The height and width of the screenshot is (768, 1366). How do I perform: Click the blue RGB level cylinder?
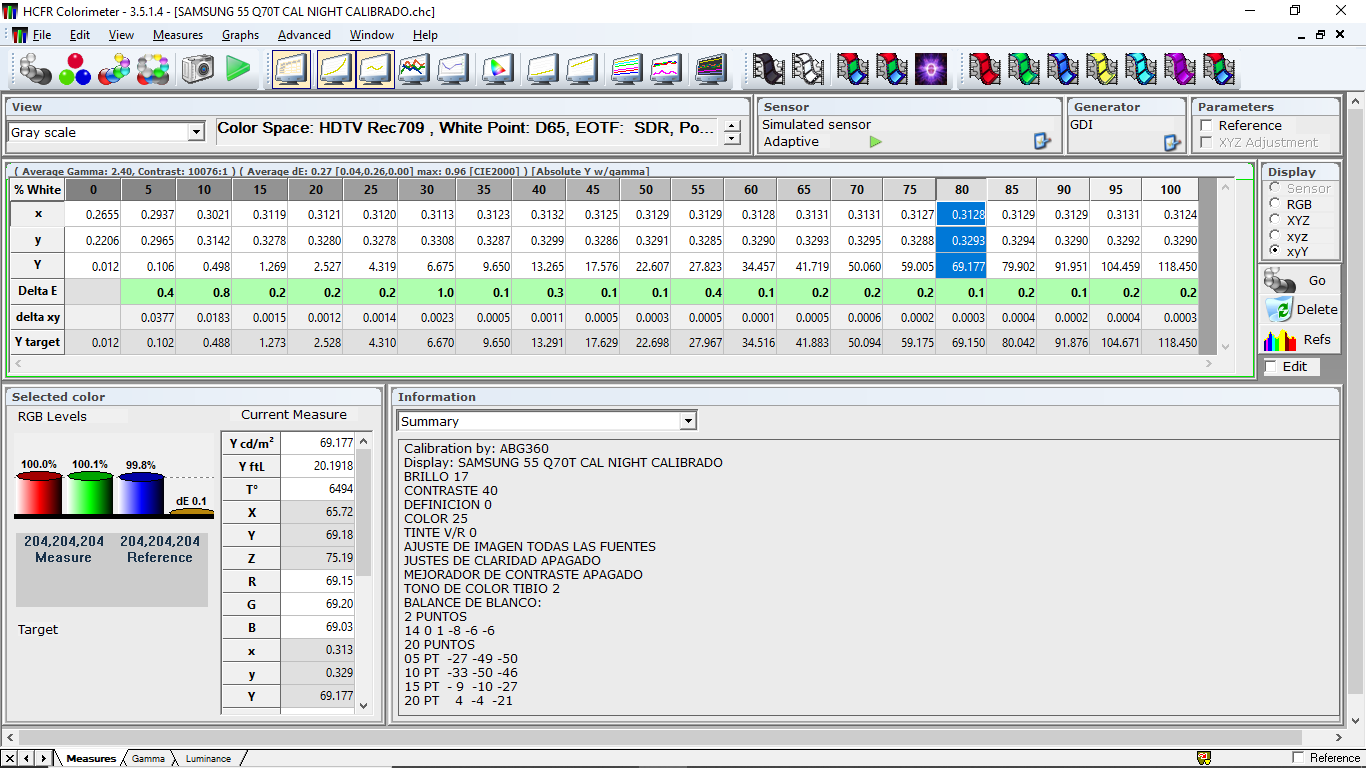[140, 494]
